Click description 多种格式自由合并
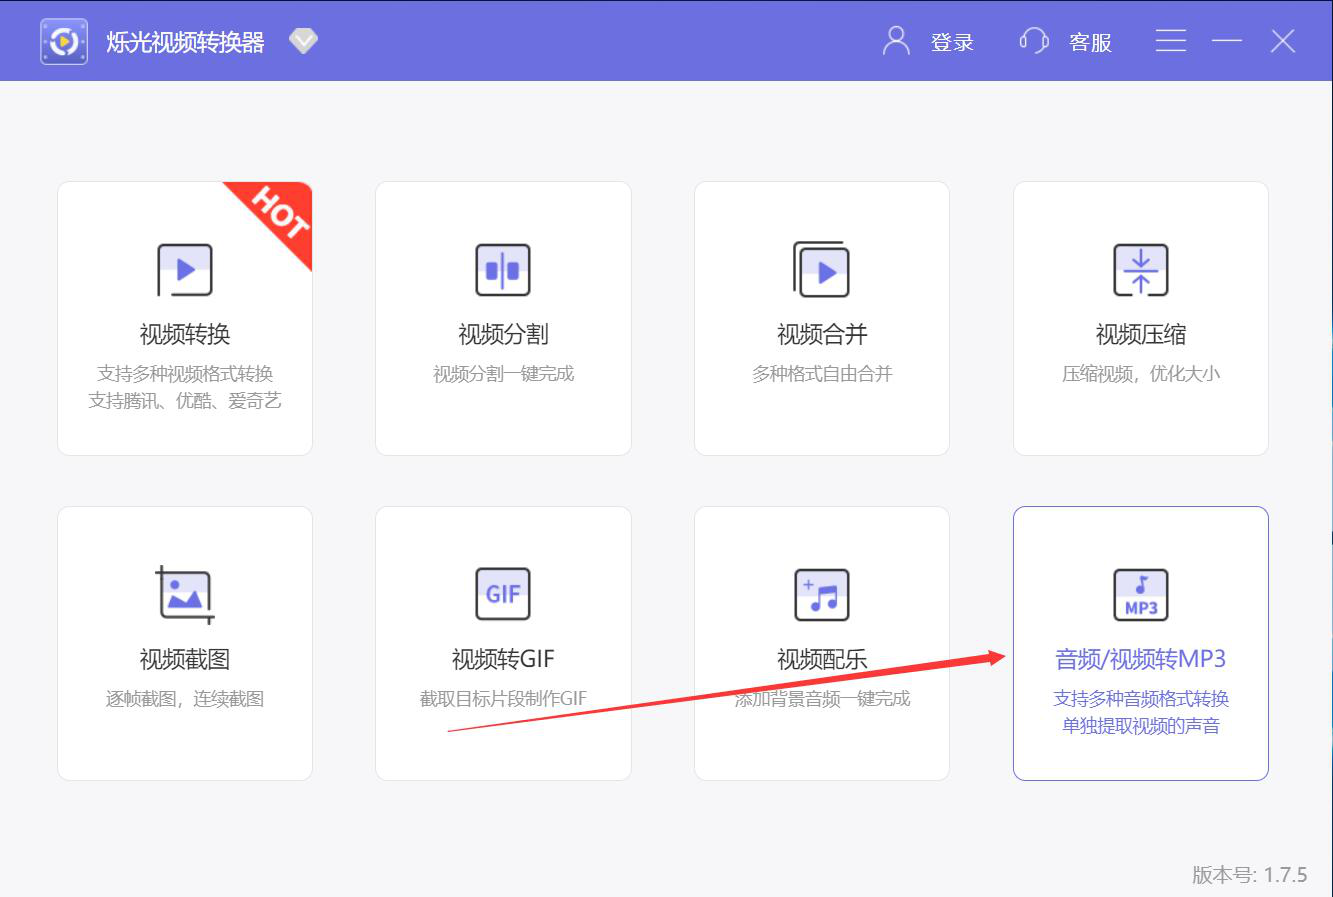This screenshot has width=1333, height=897. point(822,374)
